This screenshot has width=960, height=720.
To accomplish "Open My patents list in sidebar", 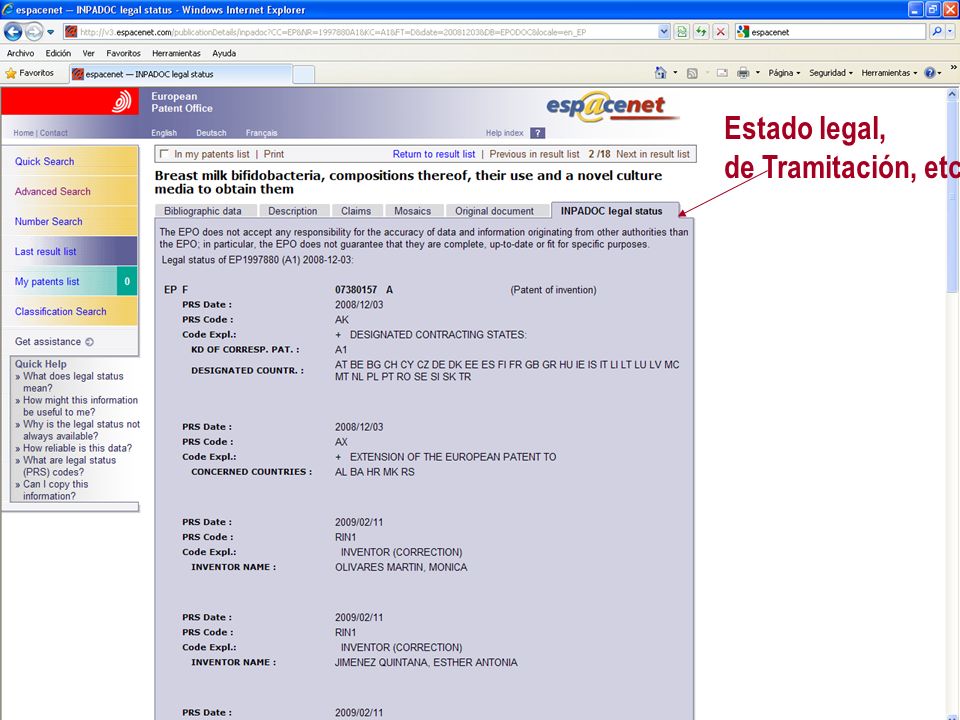I will 47,282.
